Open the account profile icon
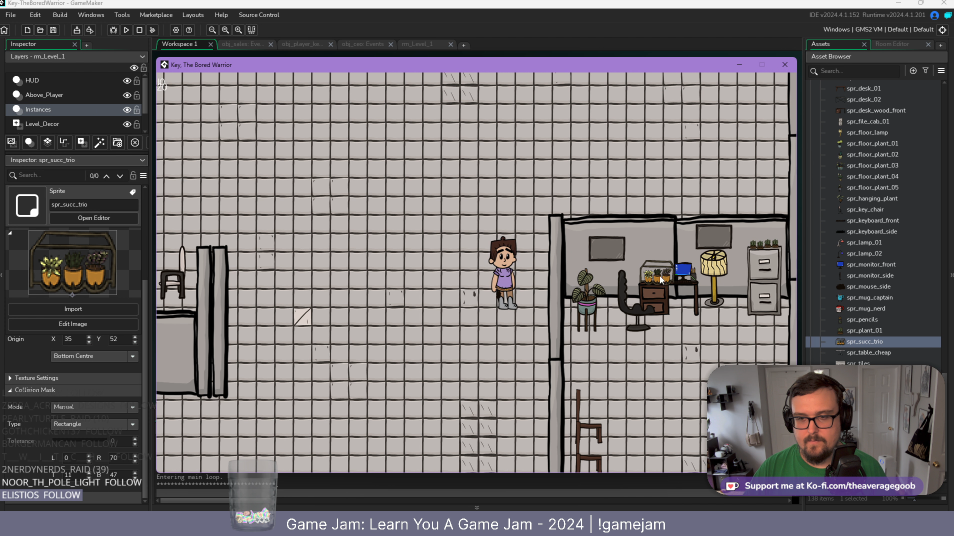This screenshot has height=536, width=954. click(935, 15)
